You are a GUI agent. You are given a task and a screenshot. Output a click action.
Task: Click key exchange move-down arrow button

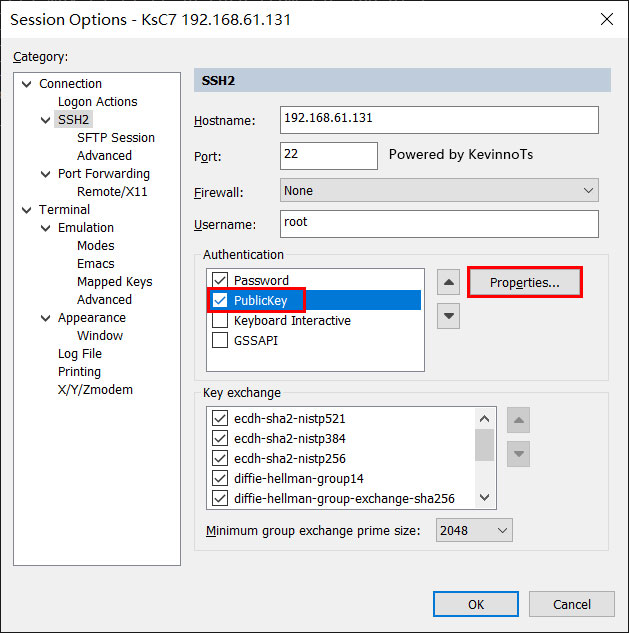518,454
